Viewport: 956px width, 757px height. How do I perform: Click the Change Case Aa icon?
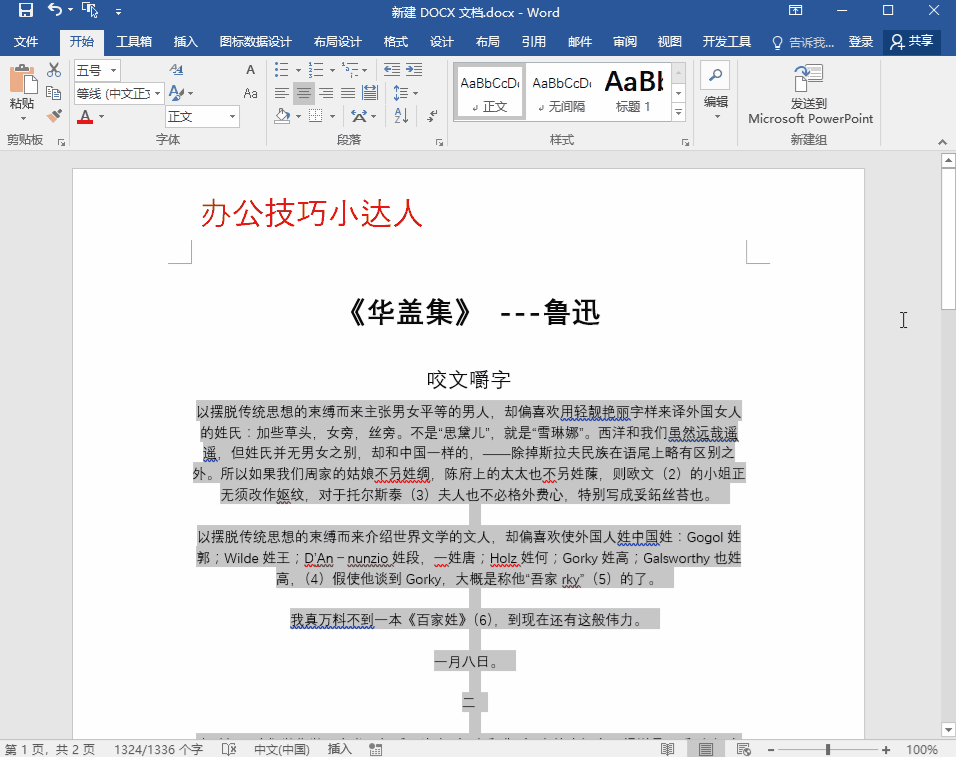[x=250, y=93]
